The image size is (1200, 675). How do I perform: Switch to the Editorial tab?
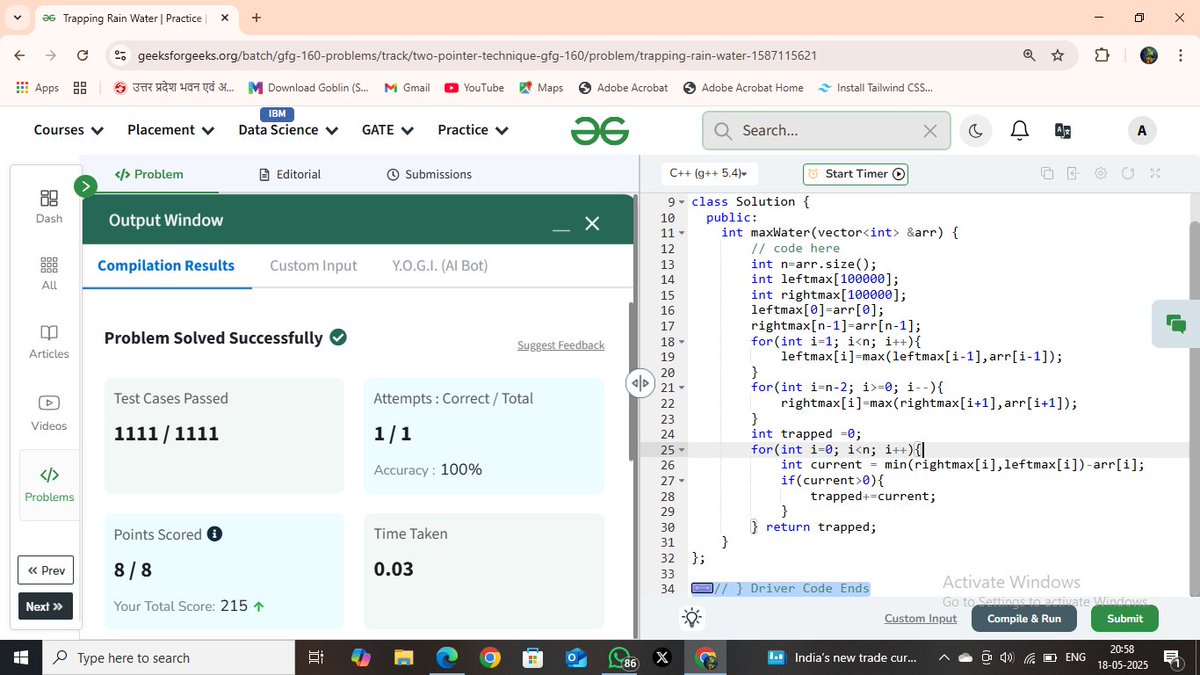(x=290, y=174)
